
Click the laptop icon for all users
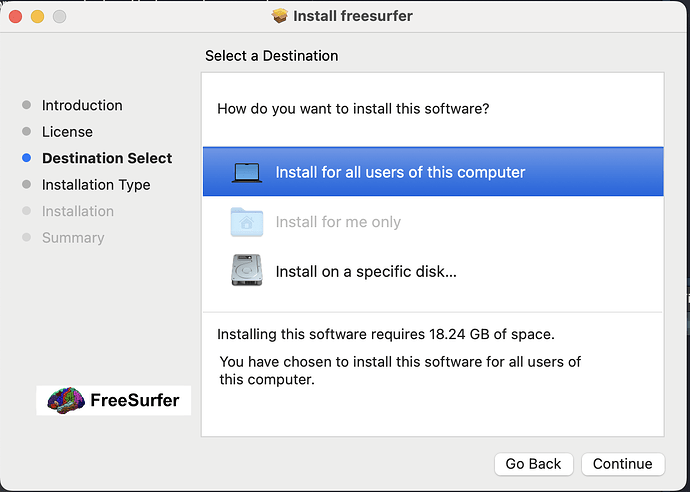coord(247,173)
